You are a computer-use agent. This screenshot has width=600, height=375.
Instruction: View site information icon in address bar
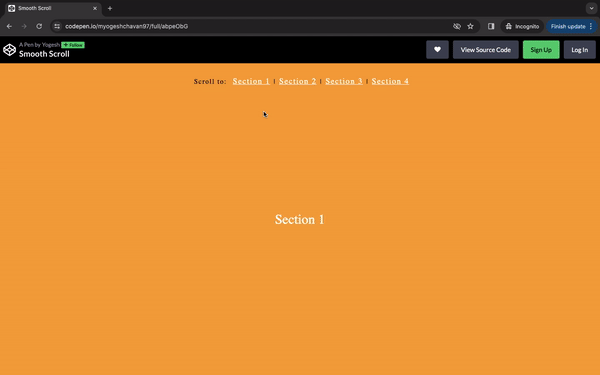pyautogui.click(x=57, y=26)
